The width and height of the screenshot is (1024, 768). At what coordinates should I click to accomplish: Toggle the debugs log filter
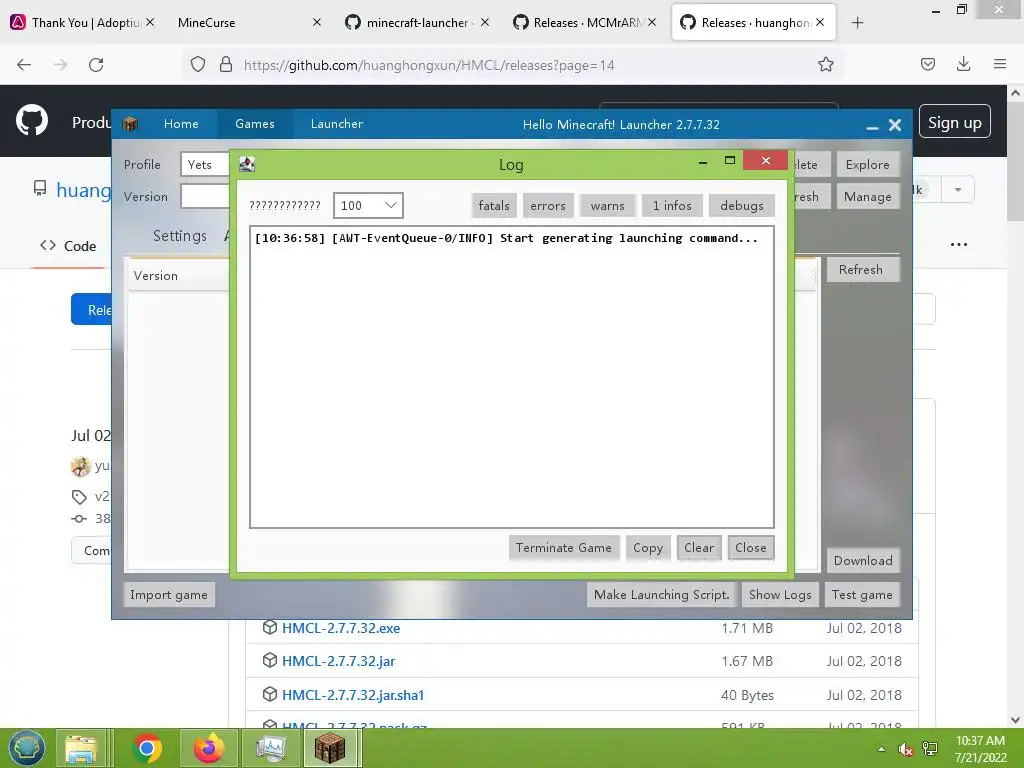click(x=742, y=206)
